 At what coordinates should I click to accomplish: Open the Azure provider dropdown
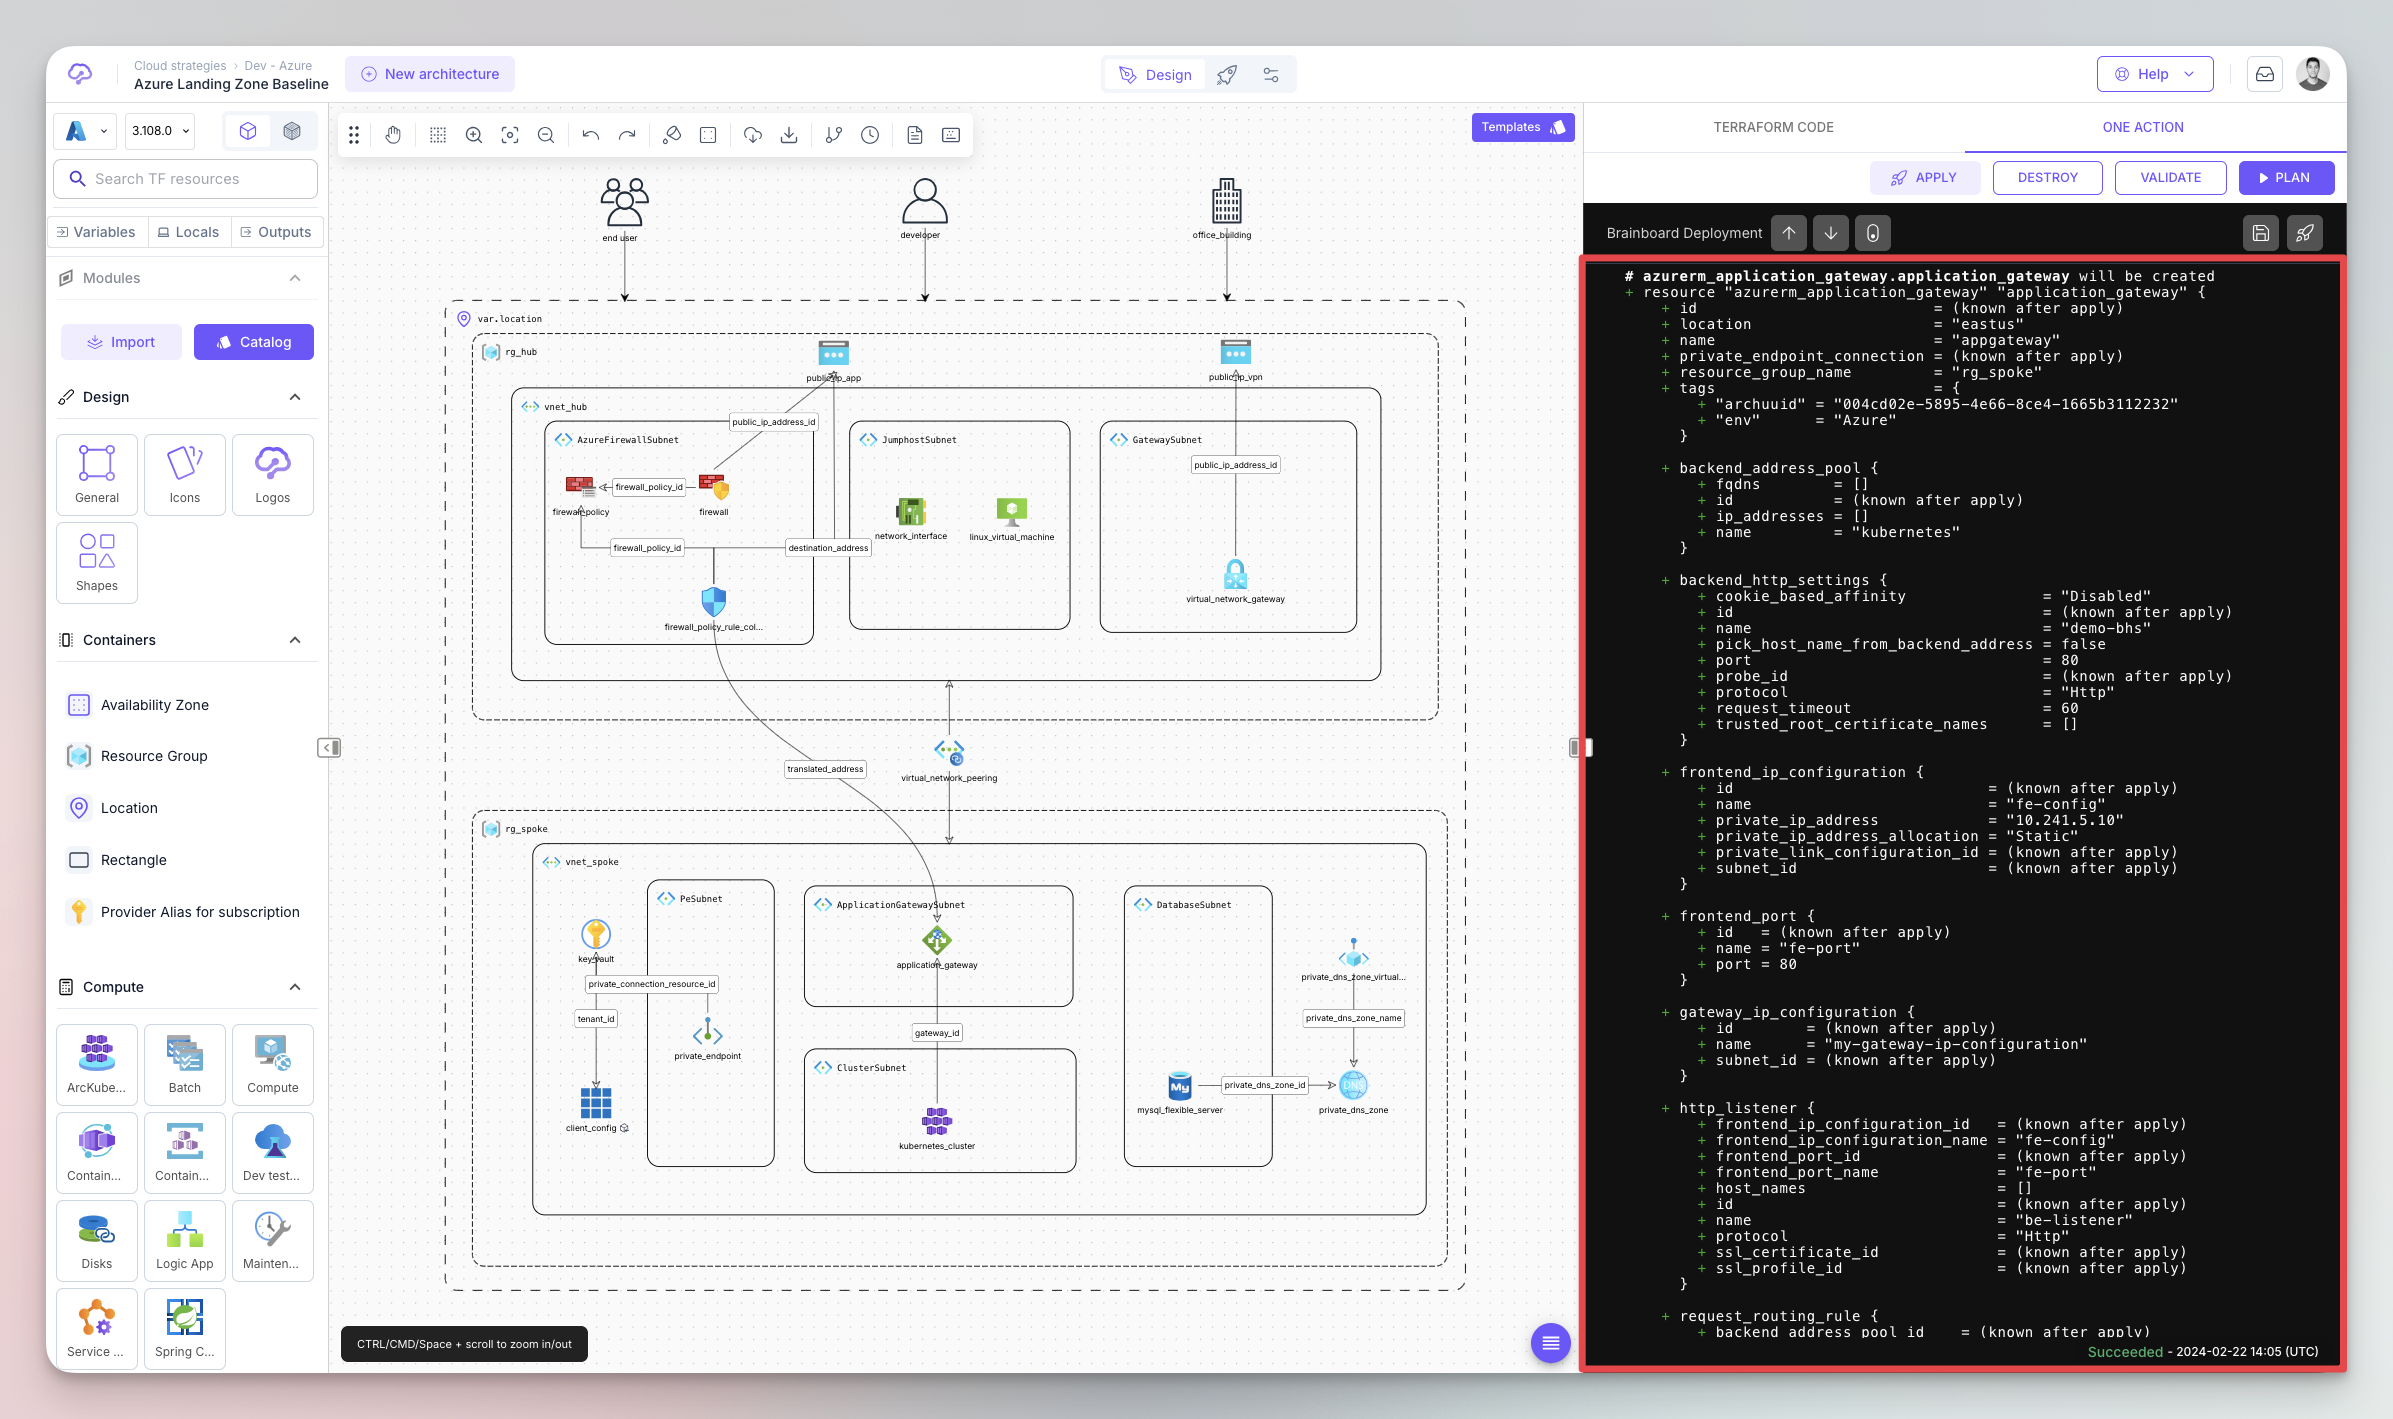86,131
